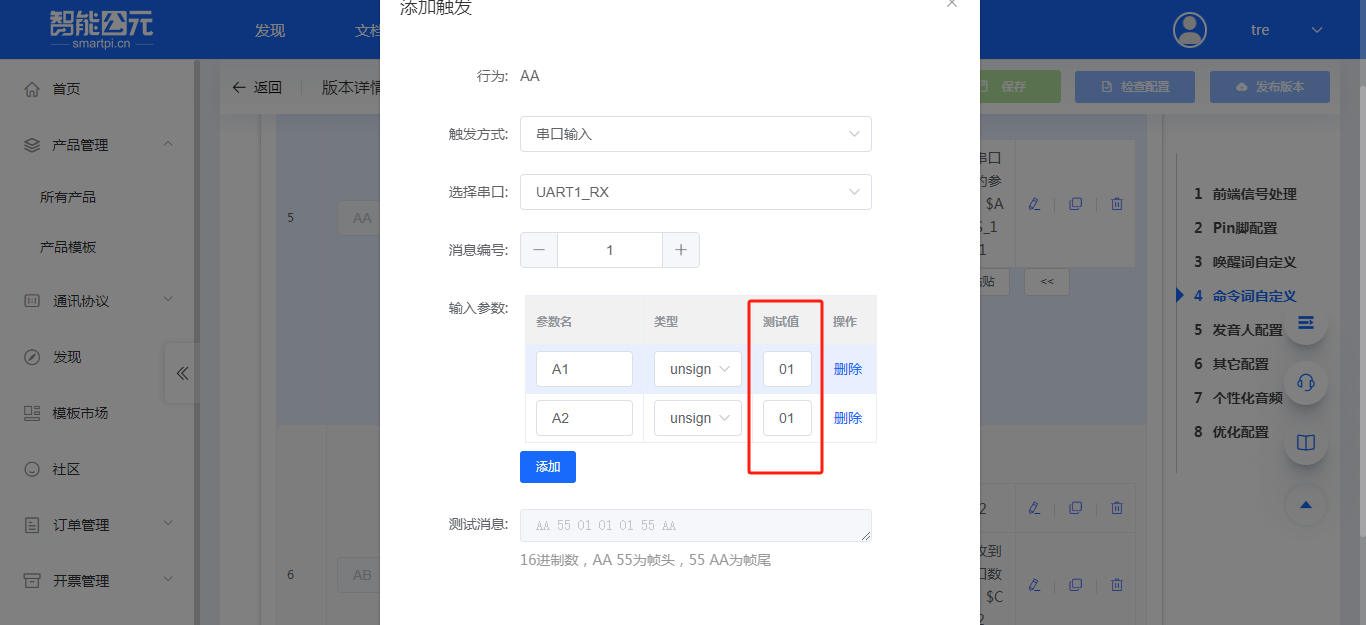Click the edit pencil icon on the command row
The image size is (1366, 625).
(1035, 203)
